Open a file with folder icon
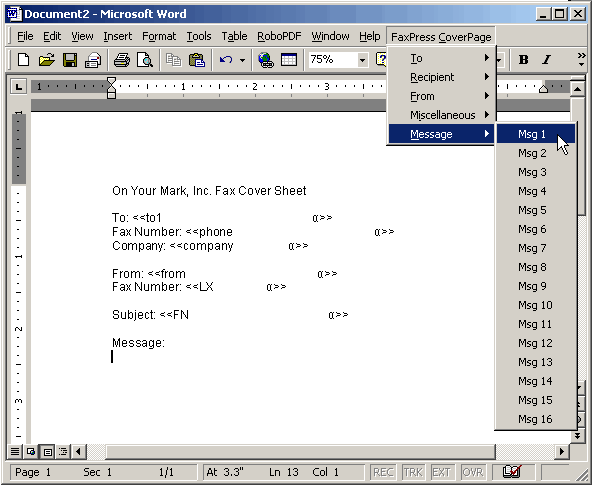Screen dimensions: 592x485 click(x=46, y=60)
